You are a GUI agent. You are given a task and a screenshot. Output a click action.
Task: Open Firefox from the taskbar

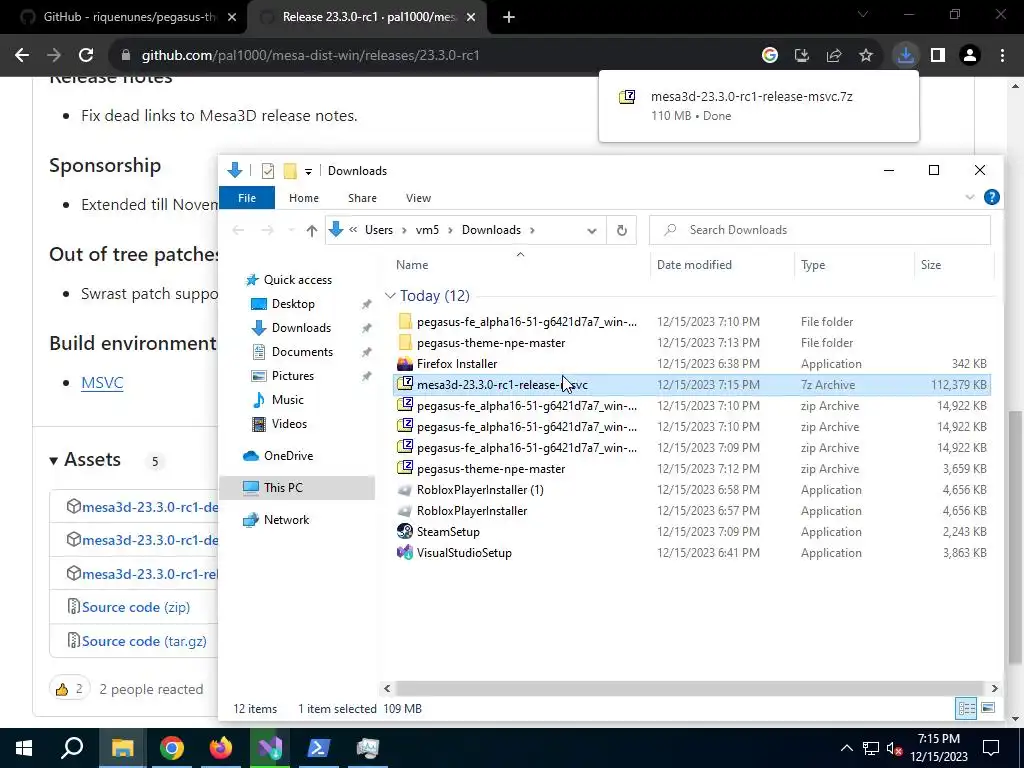[221, 748]
